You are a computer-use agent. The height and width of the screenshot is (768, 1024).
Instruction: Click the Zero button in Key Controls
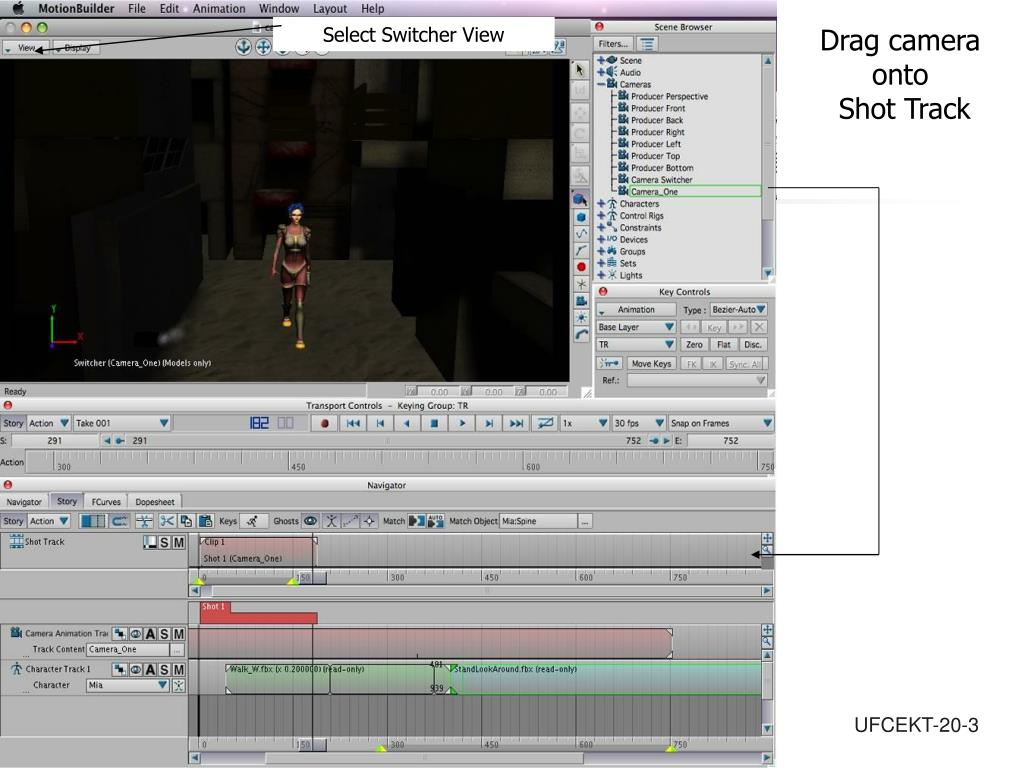[x=694, y=344]
